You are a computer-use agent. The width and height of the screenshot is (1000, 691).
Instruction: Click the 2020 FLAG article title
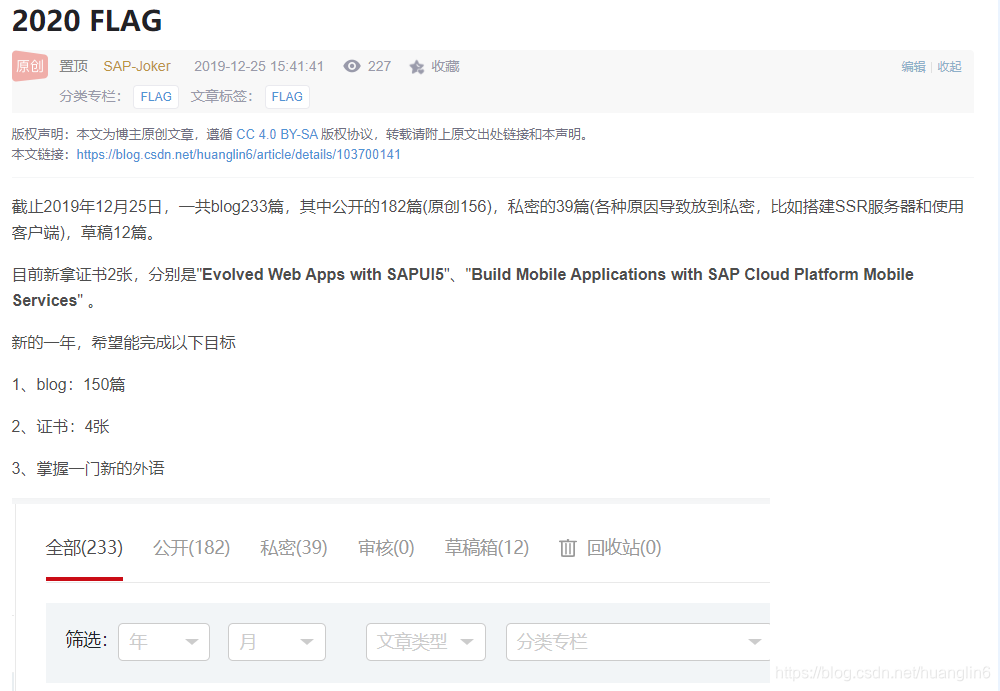(x=87, y=21)
